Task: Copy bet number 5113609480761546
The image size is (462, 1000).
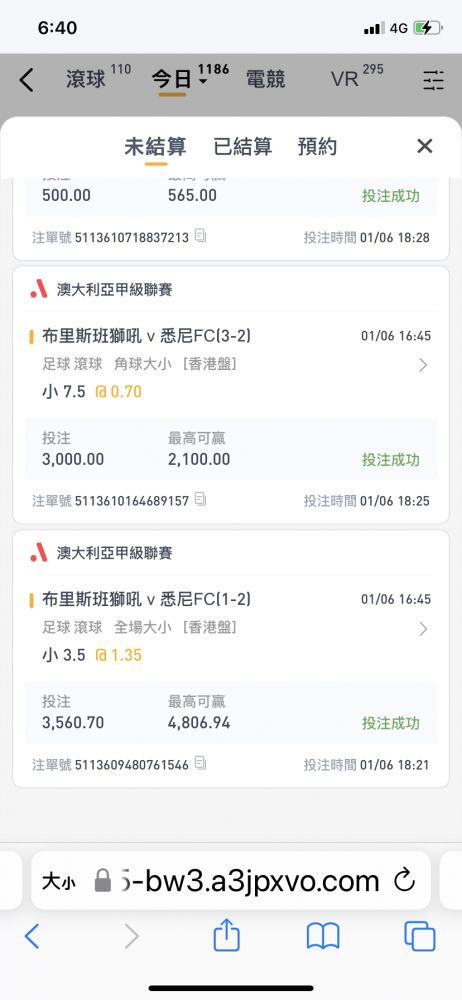Action: pyautogui.click(x=200, y=763)
